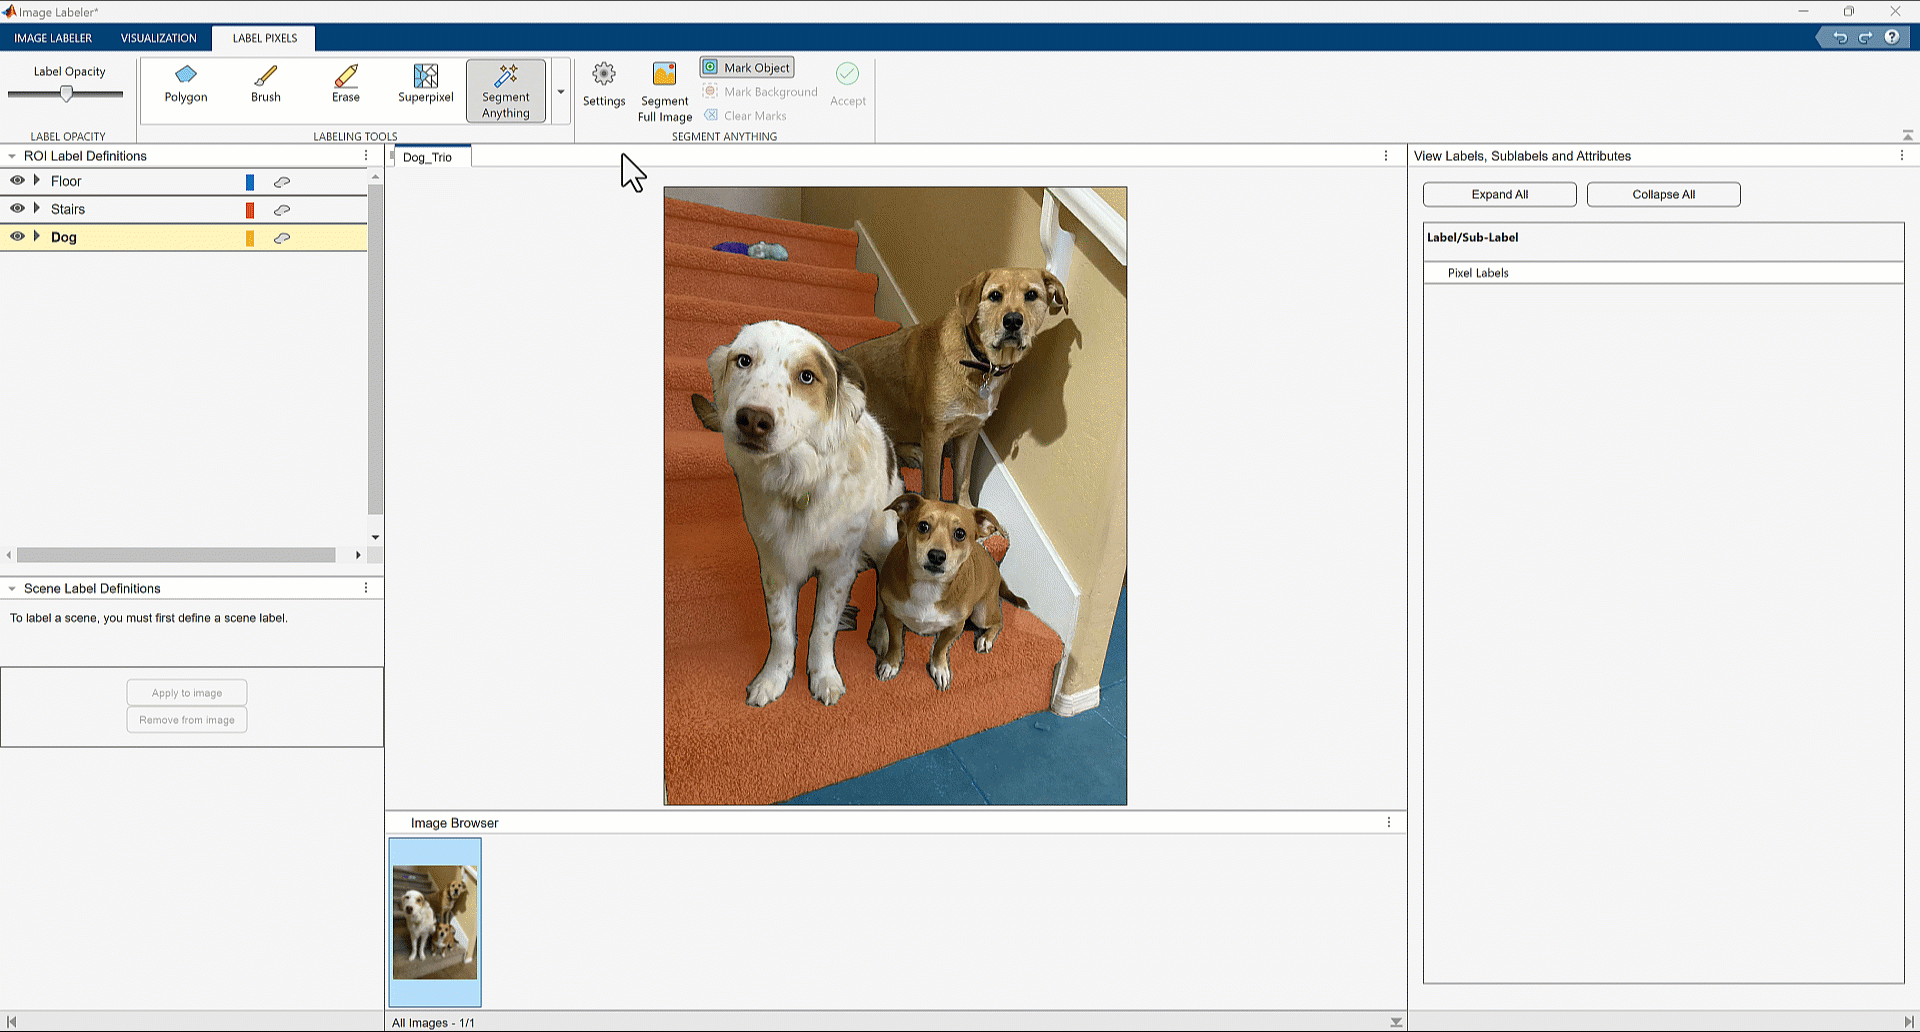Enable Mark Background mode
1920x1032 pixels.
[x=760, y=91]
